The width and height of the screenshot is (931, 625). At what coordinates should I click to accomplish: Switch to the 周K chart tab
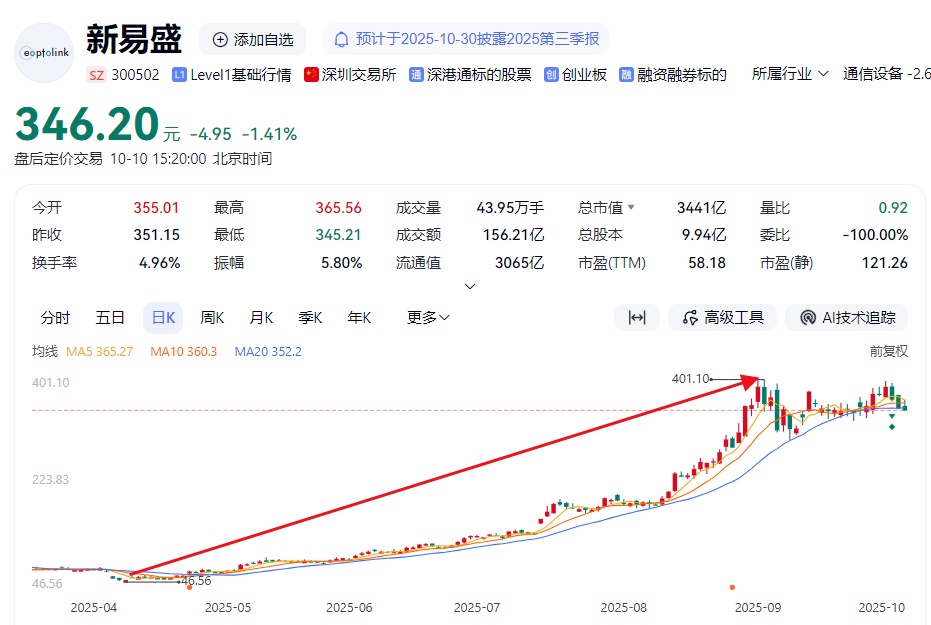[x=212, y=318]
